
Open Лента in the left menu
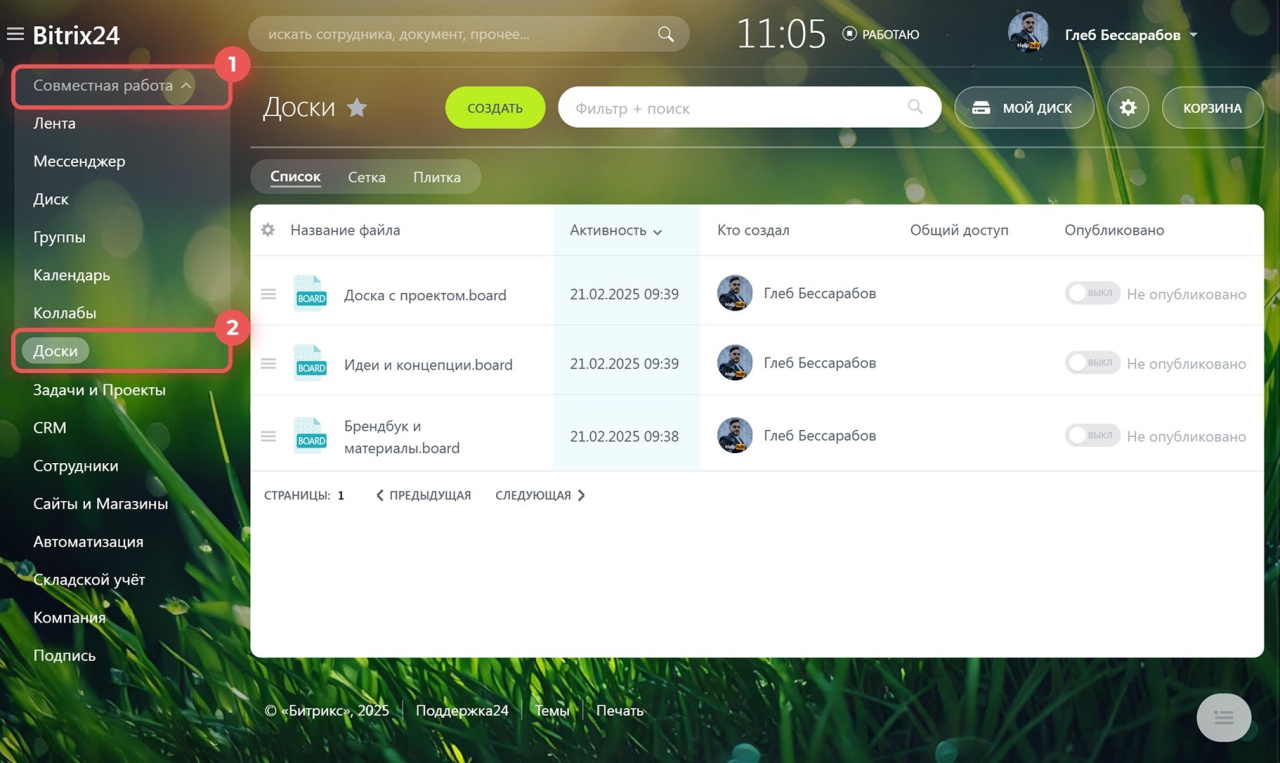tap(54, 123)
